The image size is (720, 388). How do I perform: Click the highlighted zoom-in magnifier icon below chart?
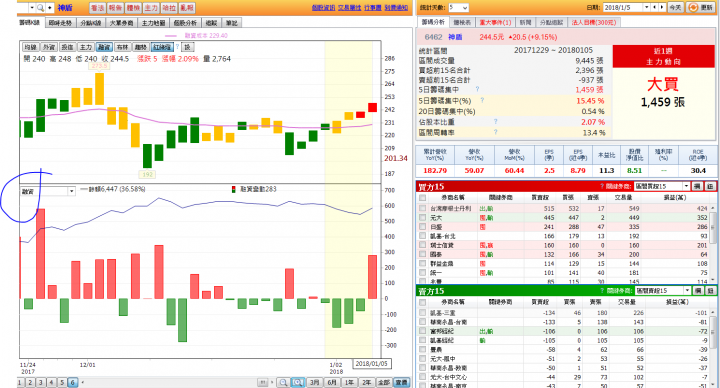298,382
